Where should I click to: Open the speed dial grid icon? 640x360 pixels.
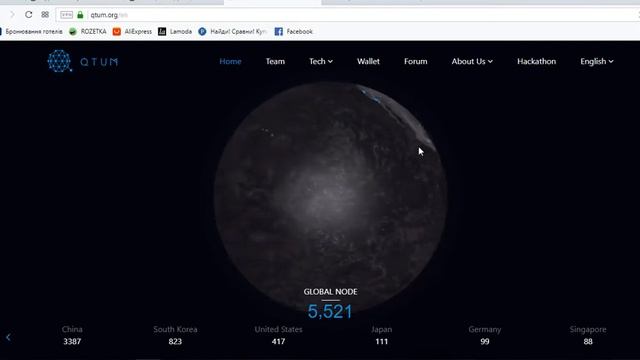pyautogui.click(x=45, y=15)
